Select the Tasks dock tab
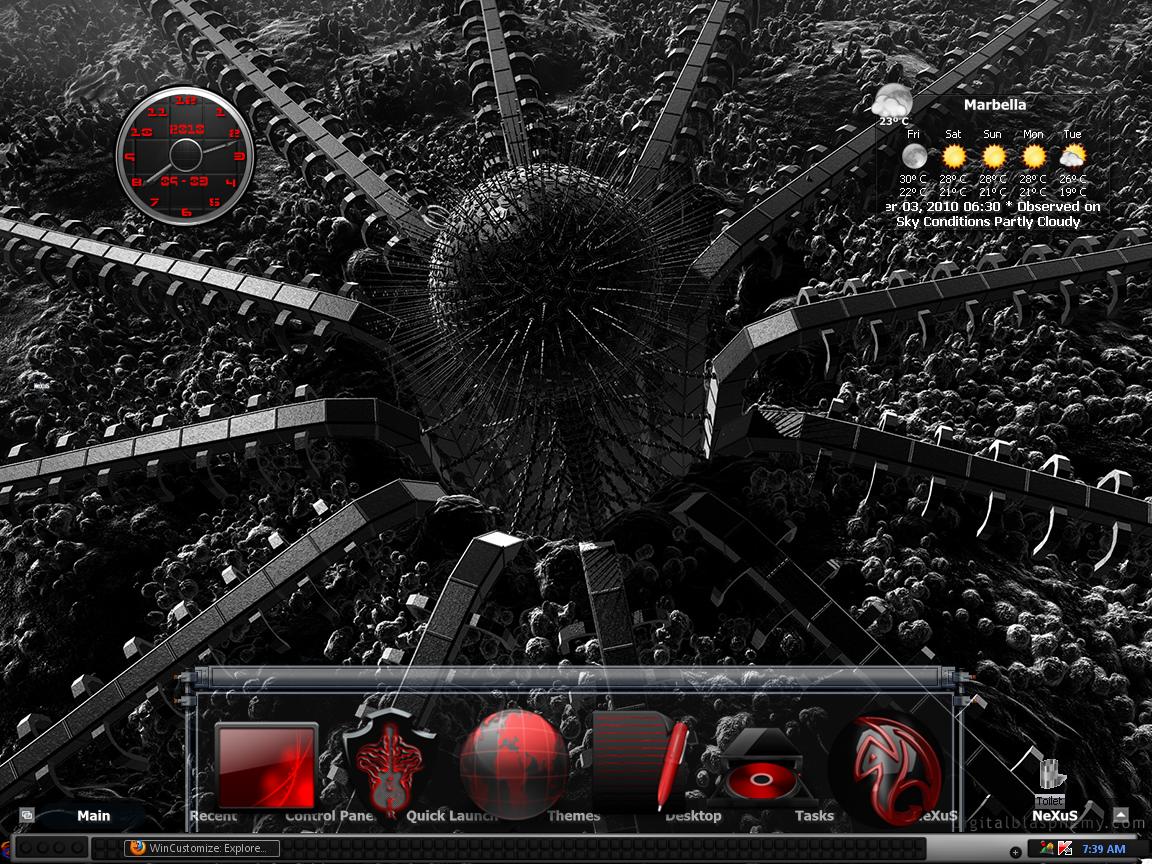Viewport: 1152px width, 864px height. pos(814,816)
